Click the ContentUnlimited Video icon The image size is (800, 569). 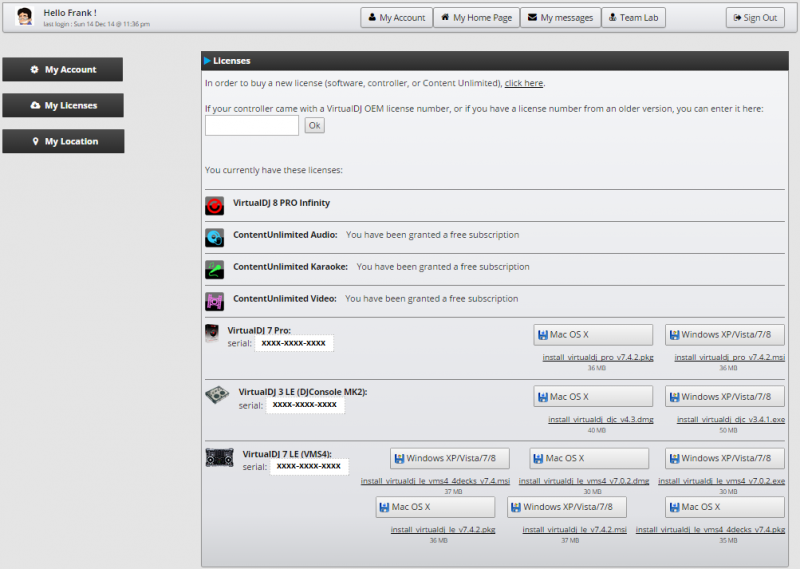[x=214, y=302]
